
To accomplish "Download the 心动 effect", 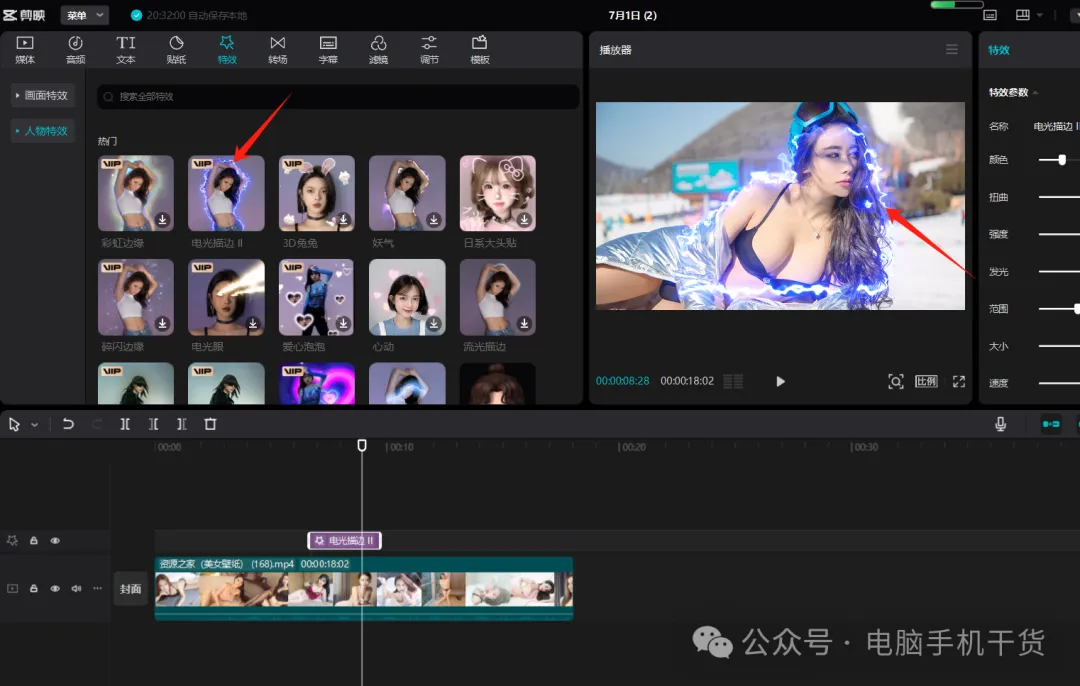I will pos(434,323).
